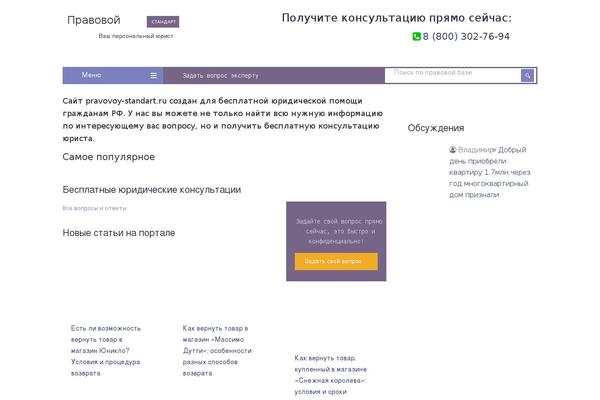Open the Снежная королева return article
The image size is (600, 400).
click(331, 375)
